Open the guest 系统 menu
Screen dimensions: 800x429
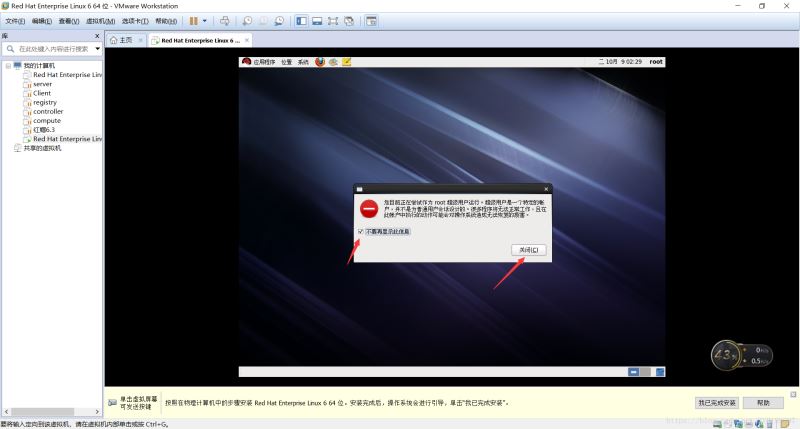[x=303, y=62]
